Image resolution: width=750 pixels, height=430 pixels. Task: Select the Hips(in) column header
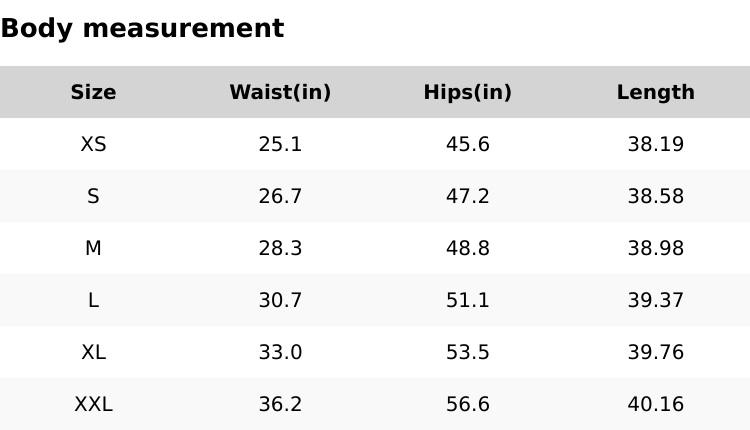click(467, 93)
